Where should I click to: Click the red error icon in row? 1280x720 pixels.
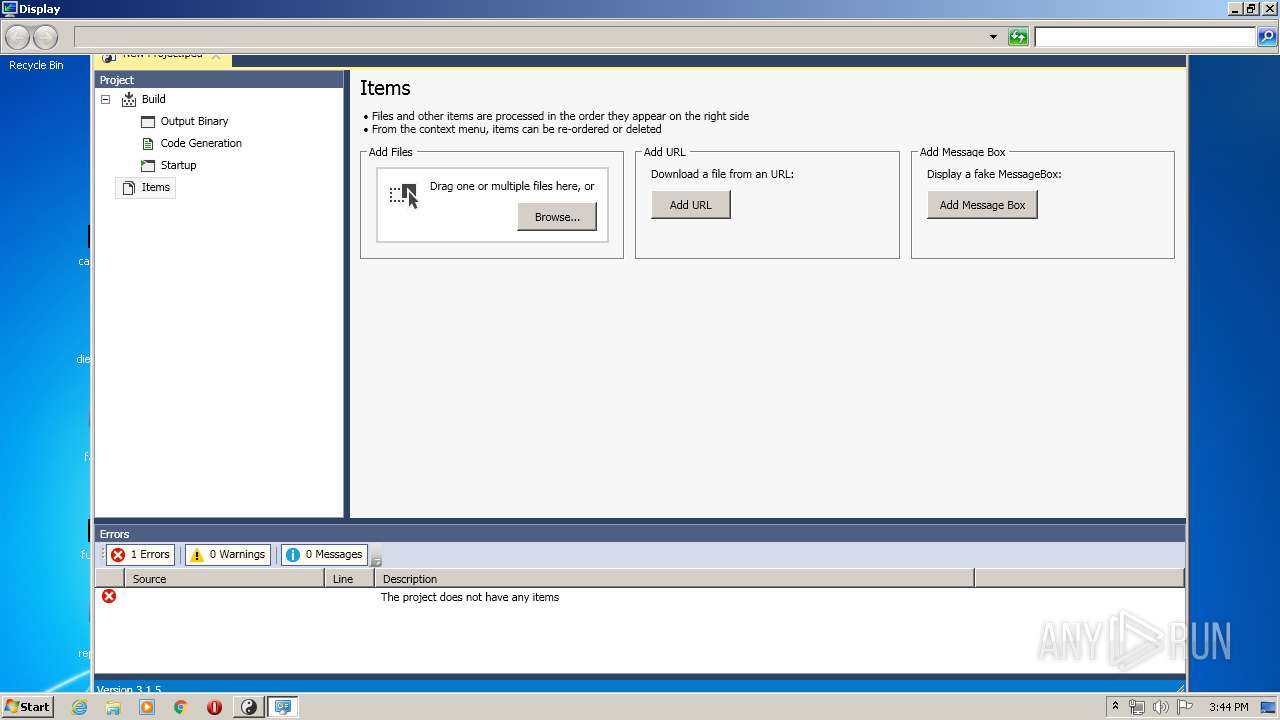pyautogui.click(x=109, y=596)
